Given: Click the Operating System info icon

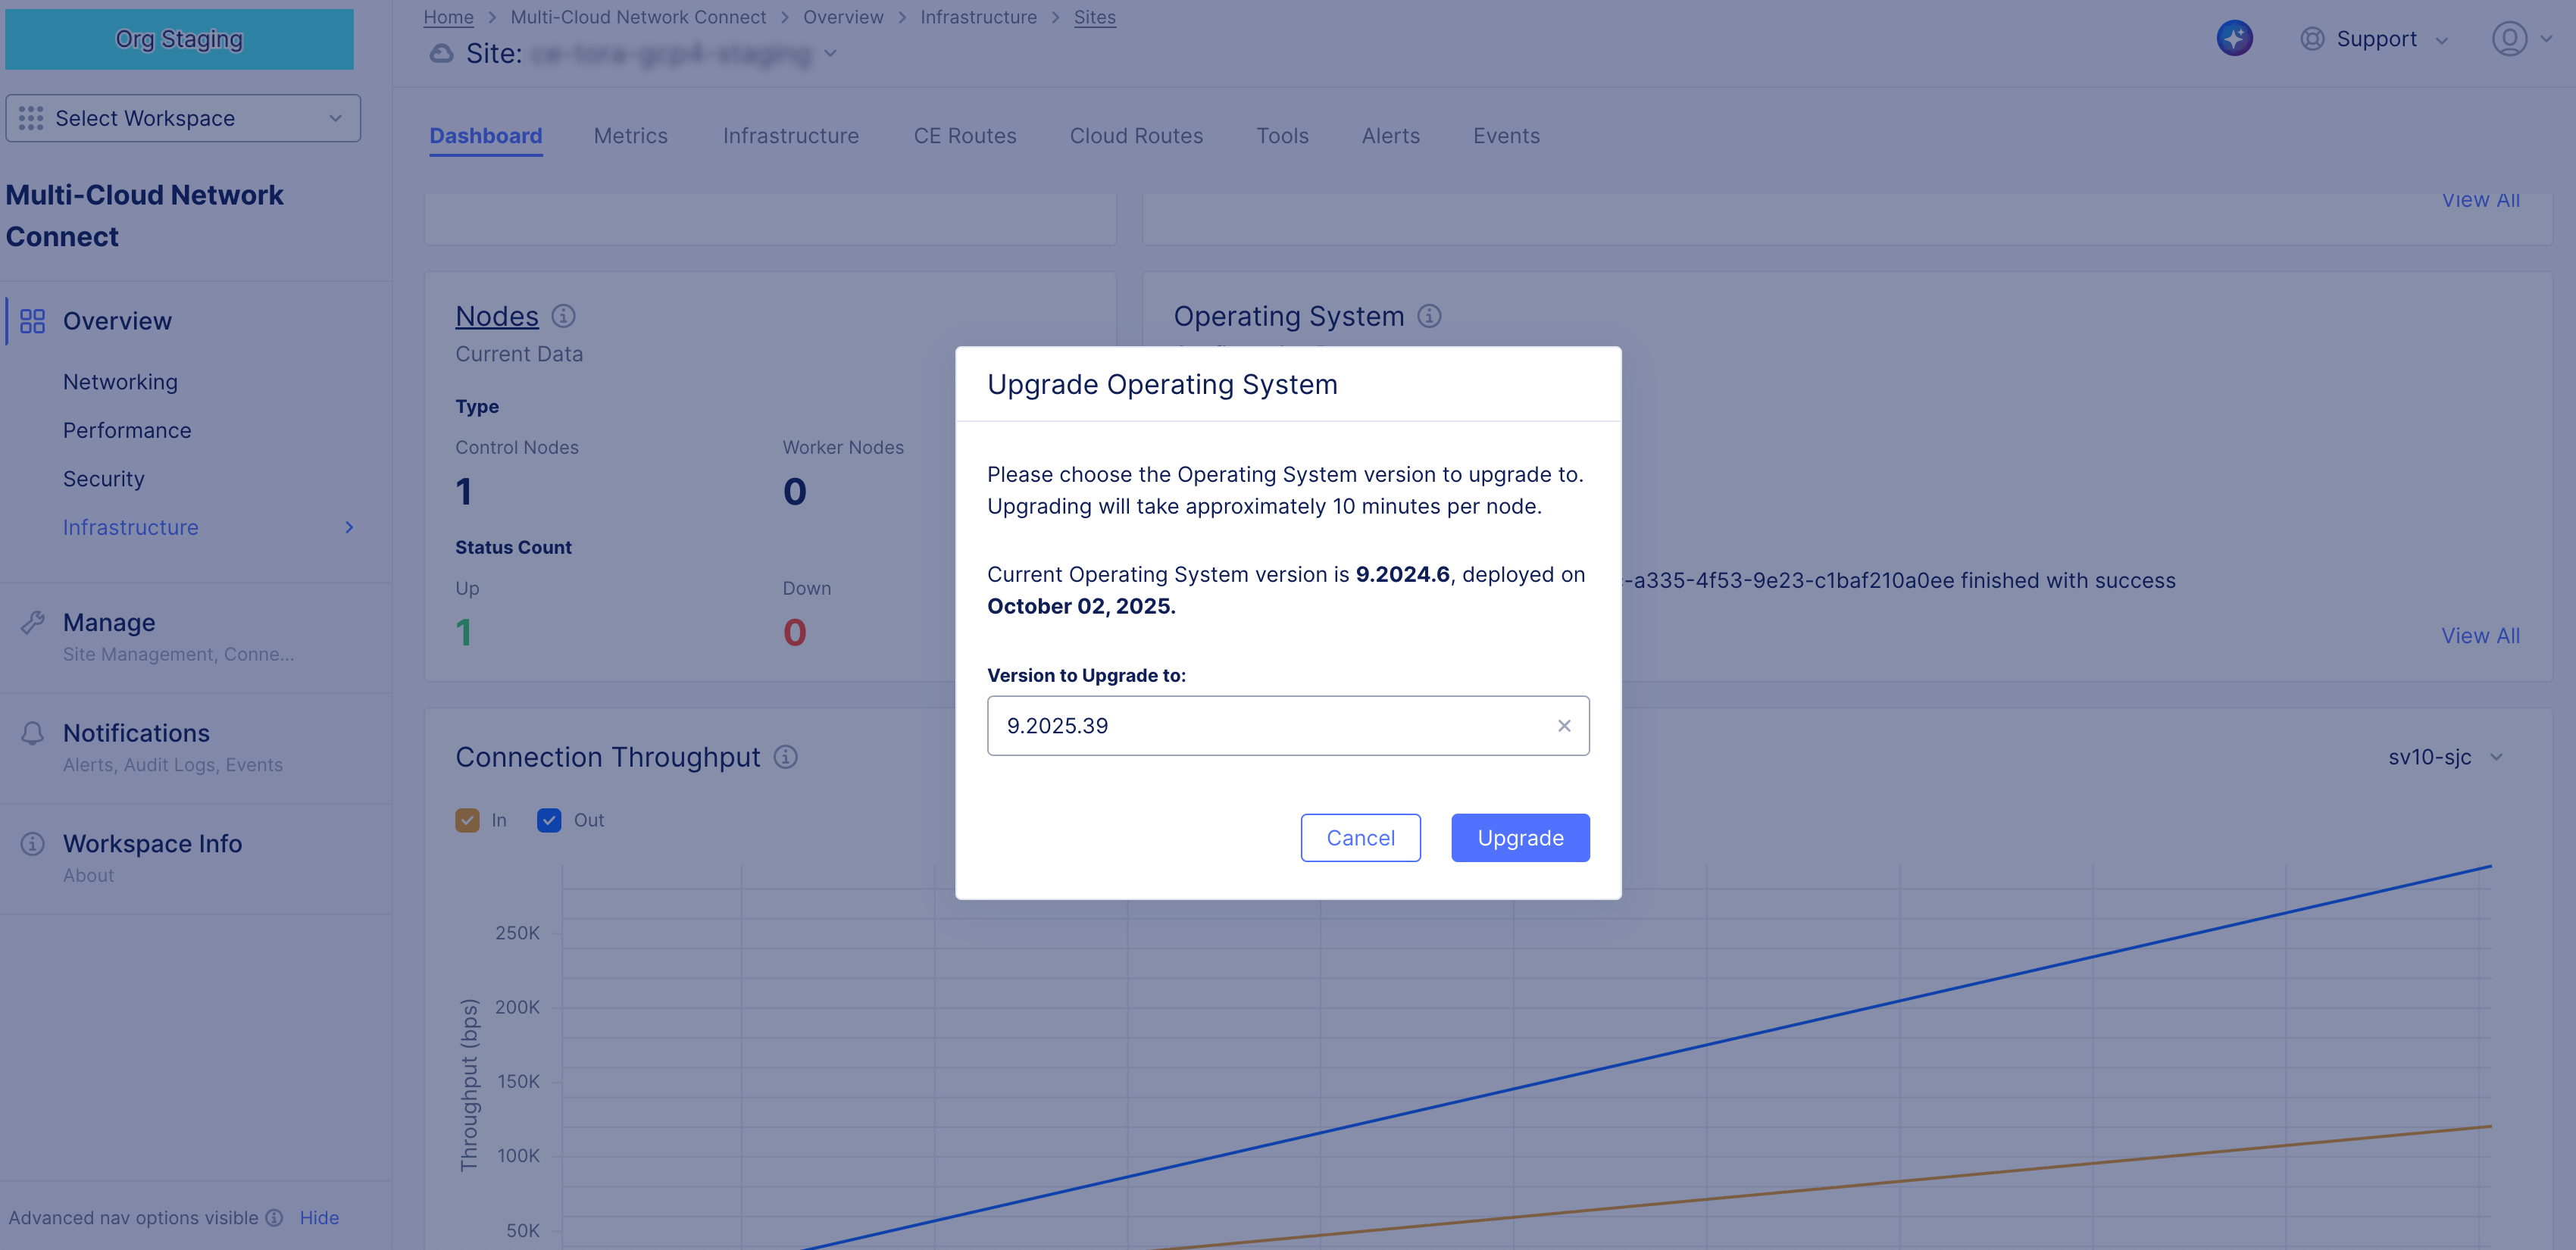Looking at the screenshot, I should coord(1429,316).
